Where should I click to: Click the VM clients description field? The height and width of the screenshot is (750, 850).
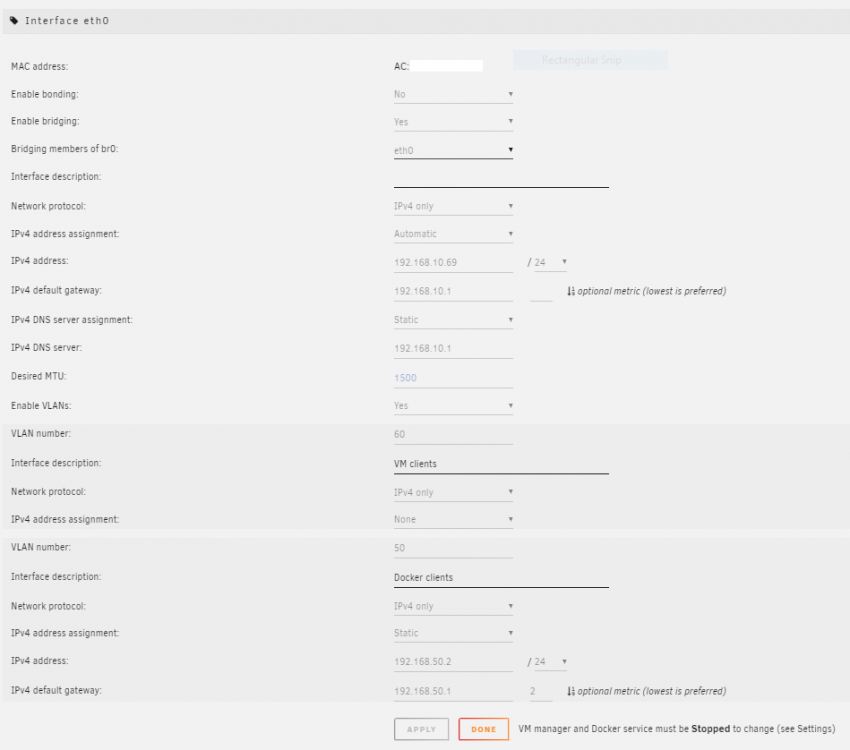[x=501, y=464]
